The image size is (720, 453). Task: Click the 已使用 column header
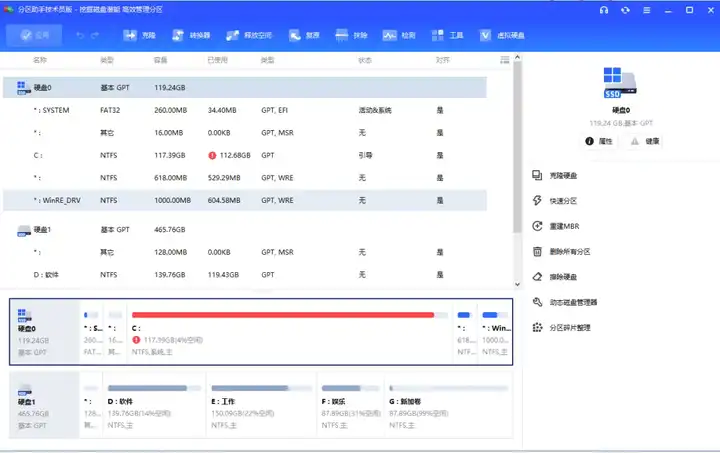pyautogui.click(x=218, y=60)
